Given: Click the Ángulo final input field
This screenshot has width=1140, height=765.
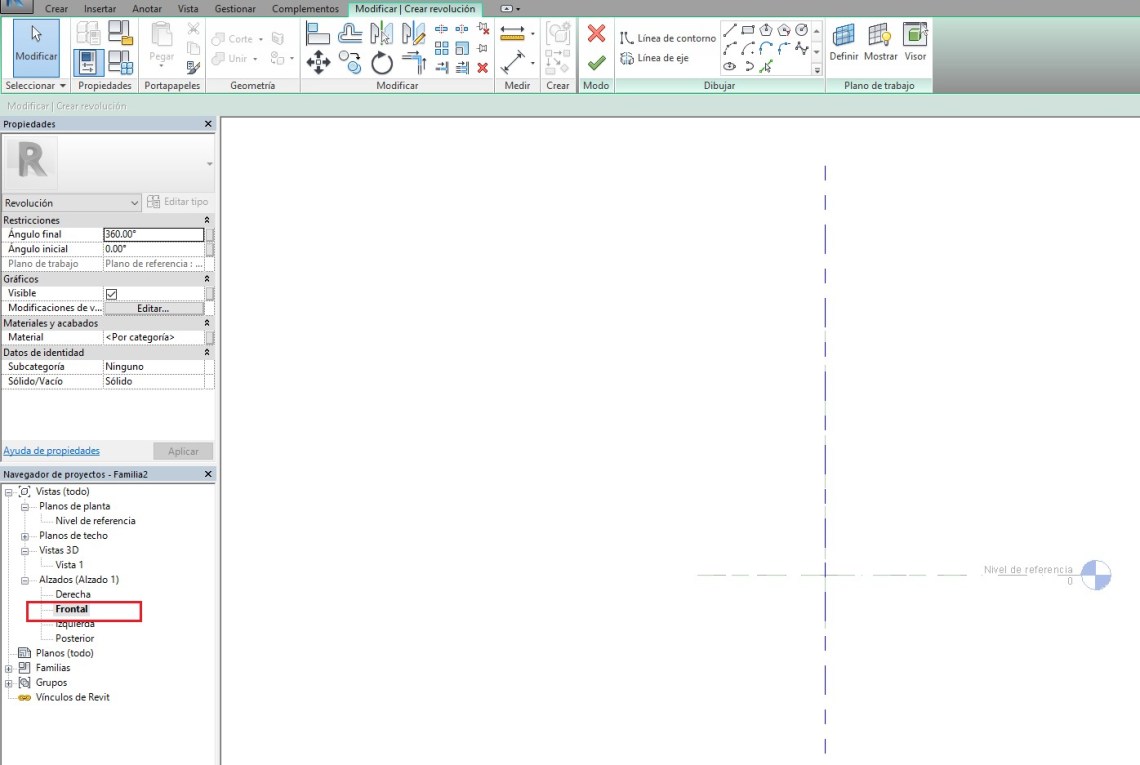Looking at the screenshot, I should coord(153,235).
